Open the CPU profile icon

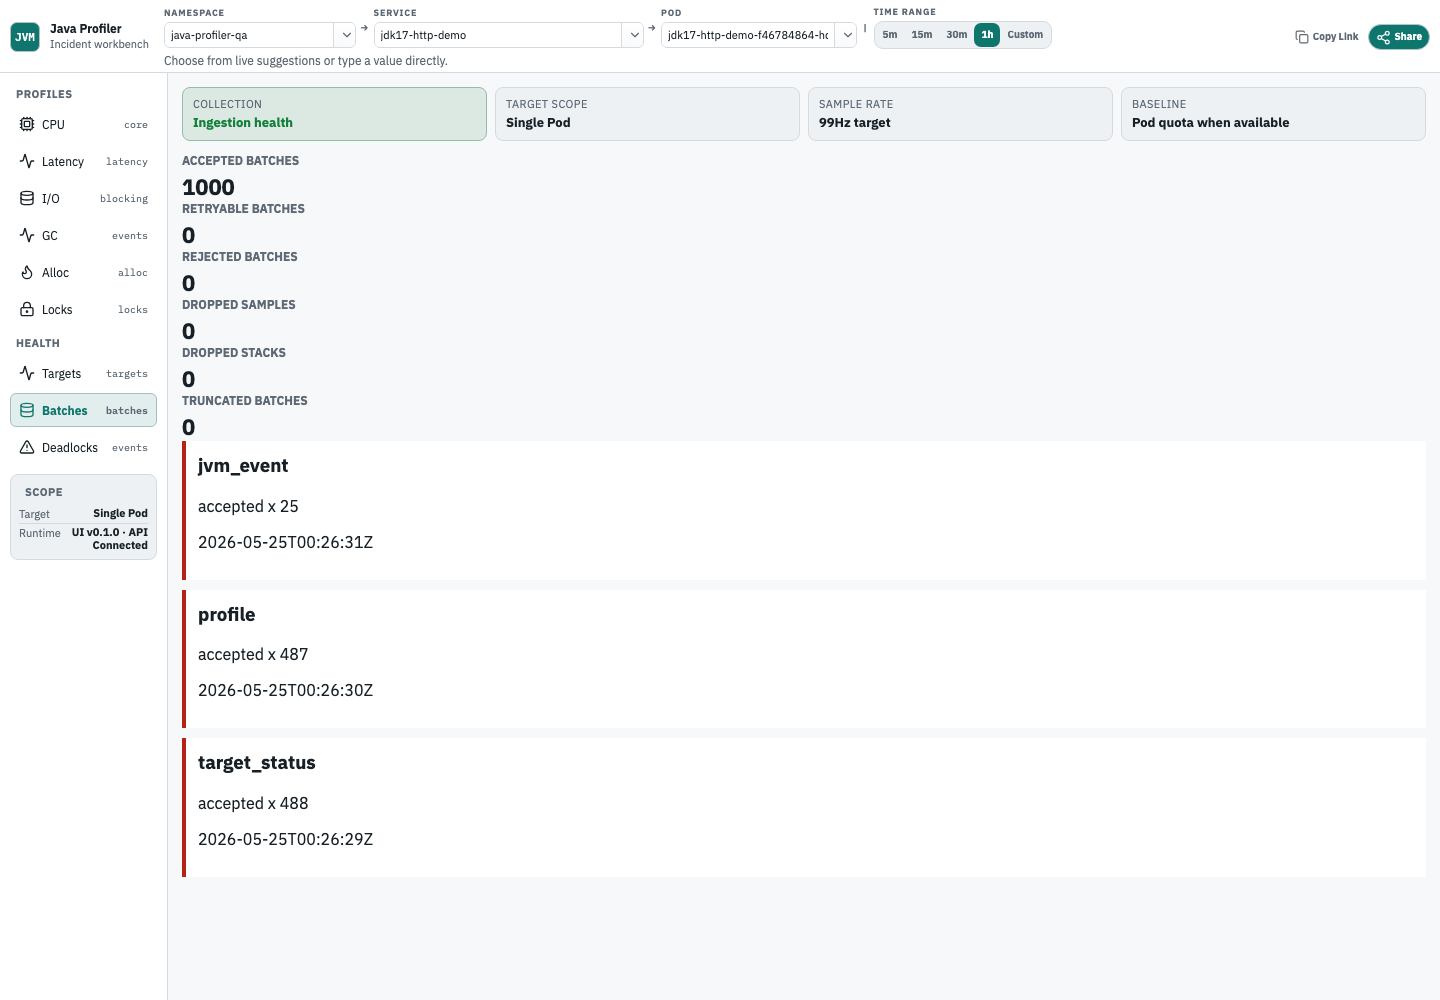(27, 124)
